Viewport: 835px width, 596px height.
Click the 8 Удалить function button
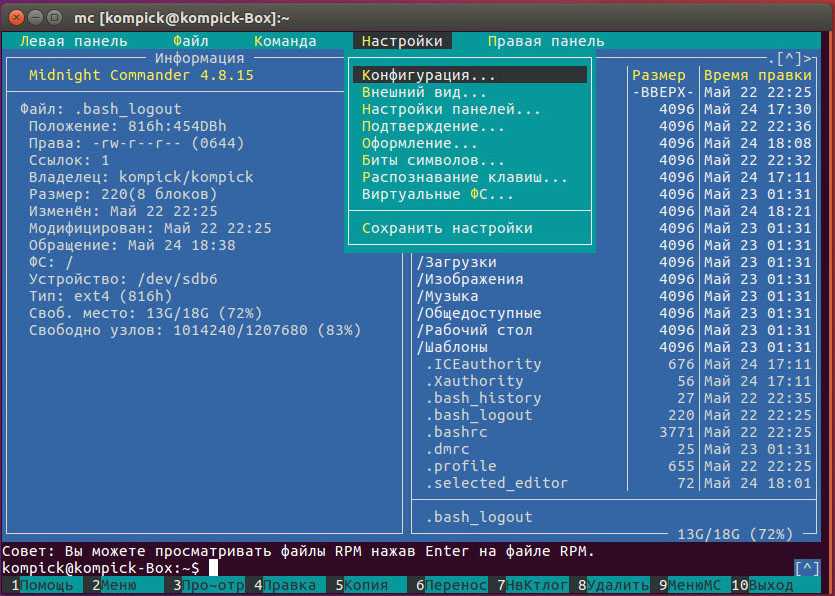[617, 584]
